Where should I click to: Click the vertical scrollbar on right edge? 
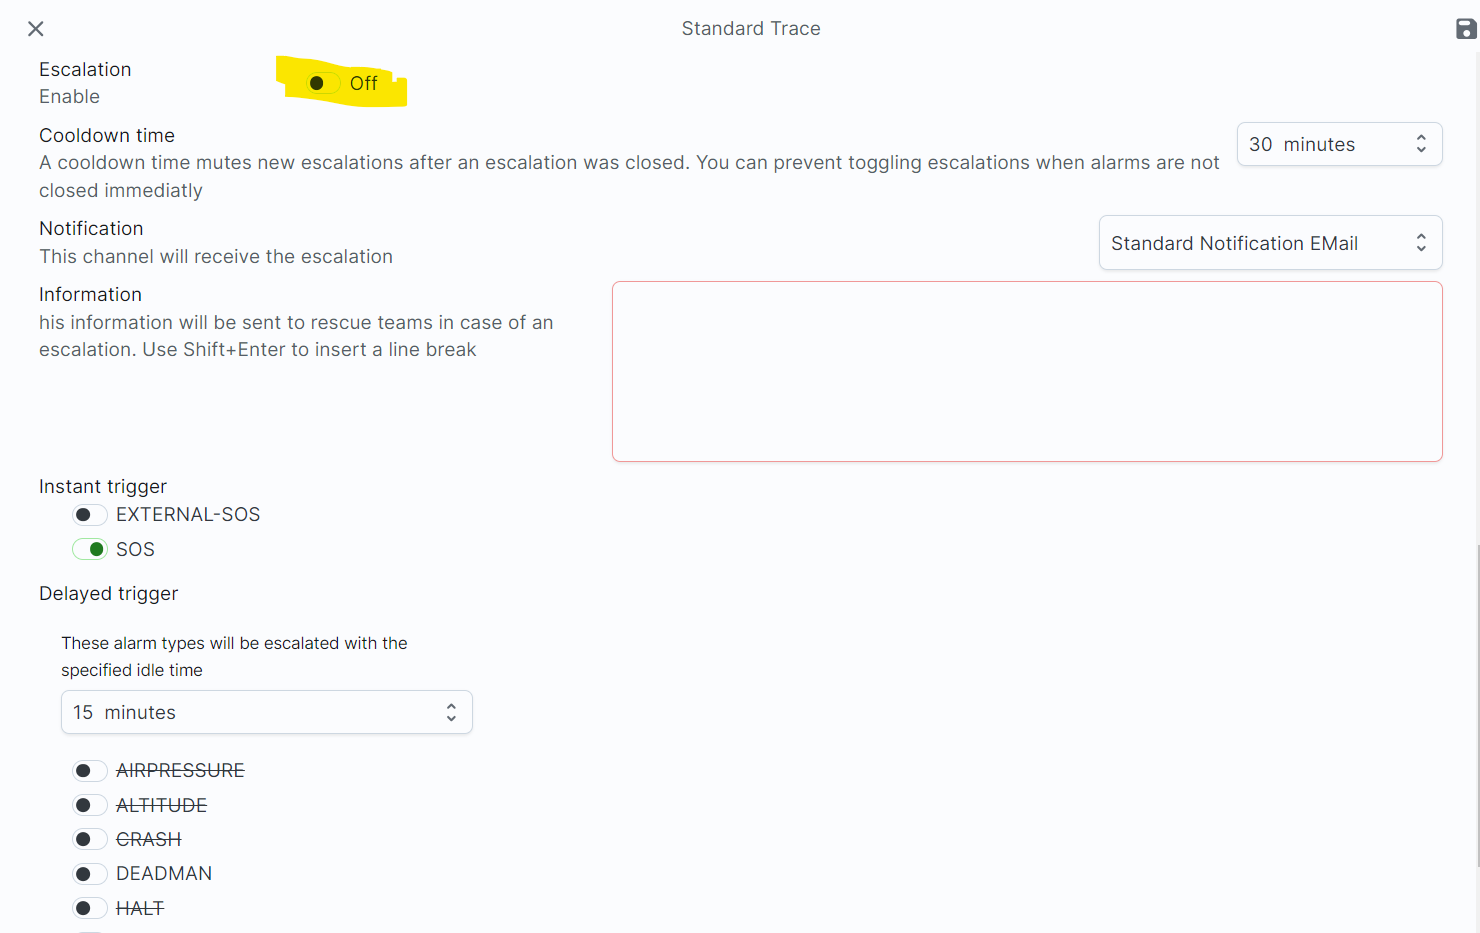pos(1477,700)
